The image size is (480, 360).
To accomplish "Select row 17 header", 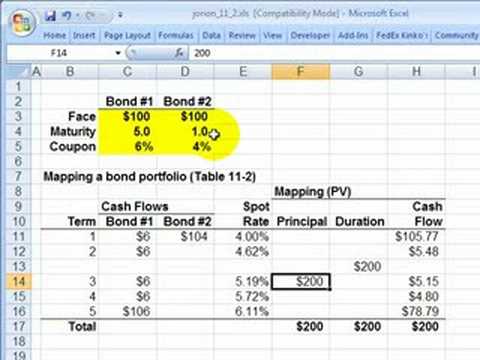I will [19, 326].
